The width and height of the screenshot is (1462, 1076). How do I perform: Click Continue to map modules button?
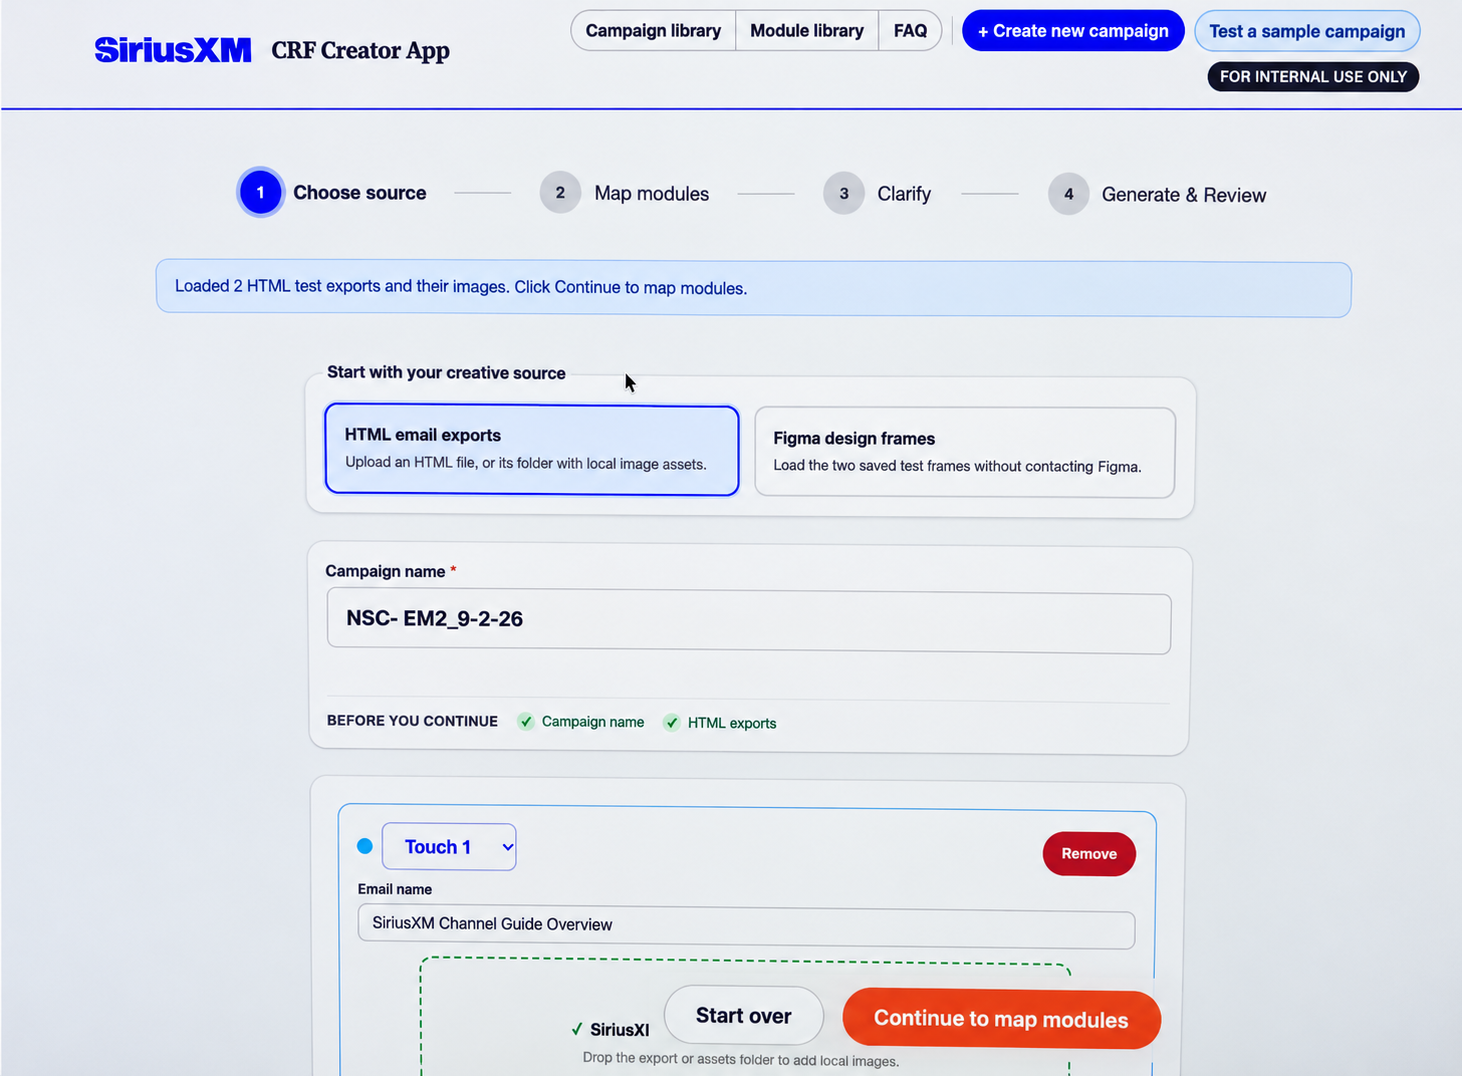(x=1001, y=1019)
